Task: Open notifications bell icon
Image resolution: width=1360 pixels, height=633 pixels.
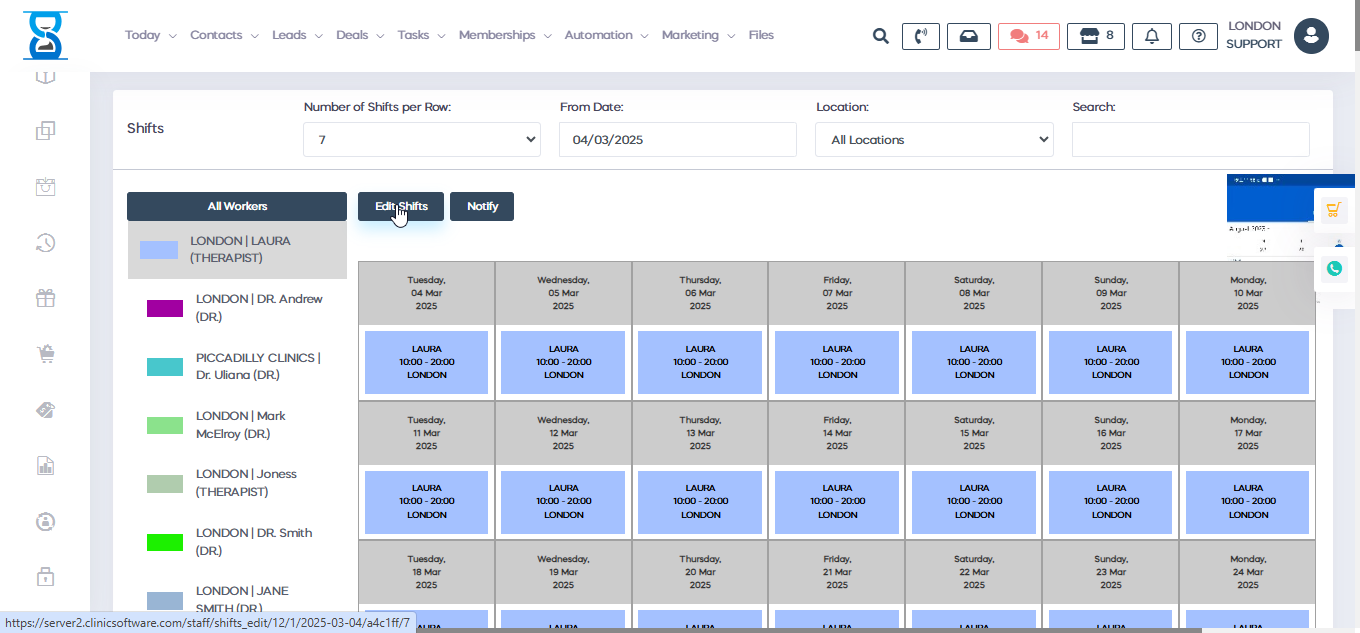Action: pos(1152,36)
